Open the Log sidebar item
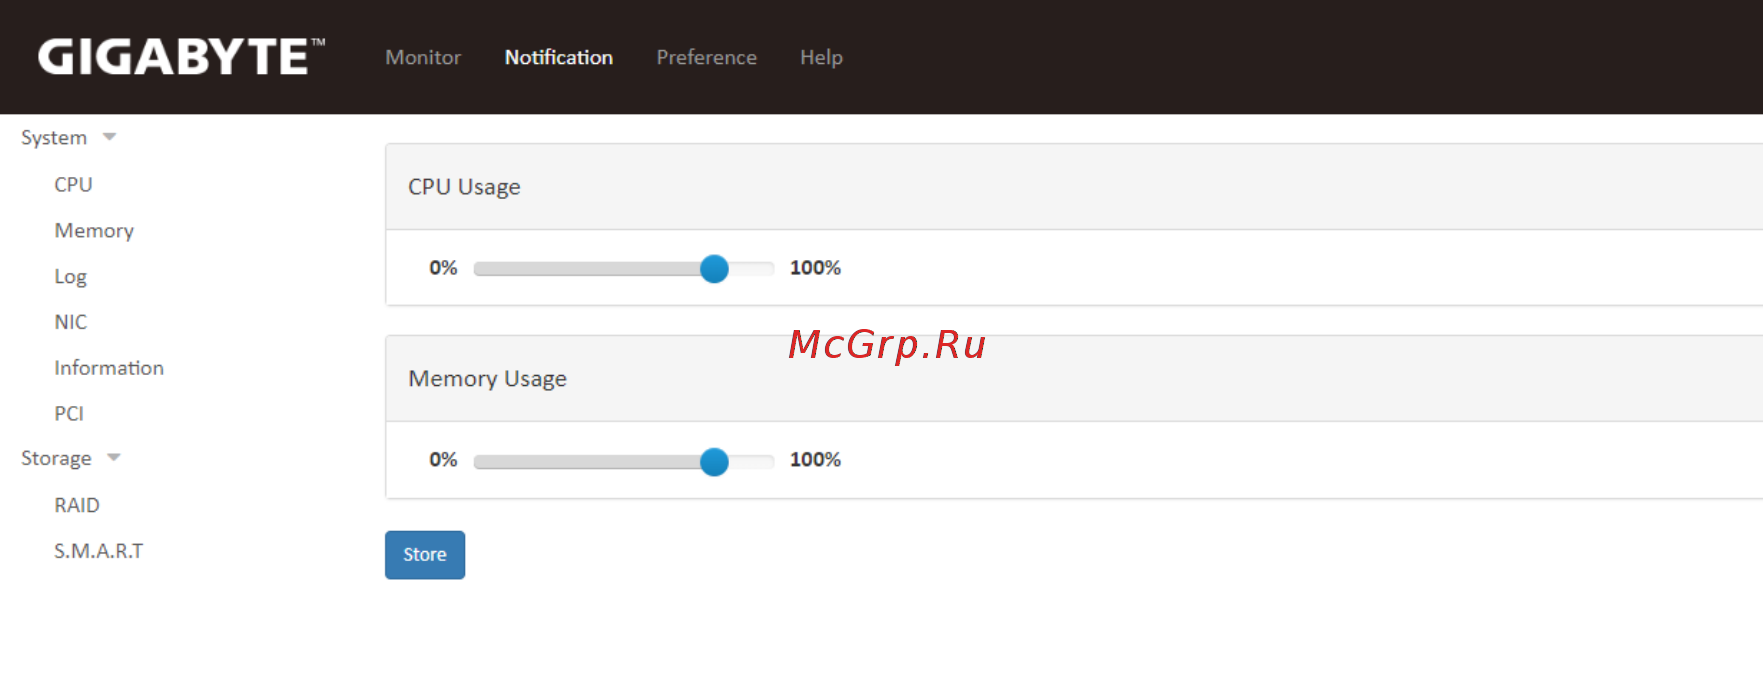This screenshot has height=687, width=1763. pyautogui.click(x=70, y=277)
